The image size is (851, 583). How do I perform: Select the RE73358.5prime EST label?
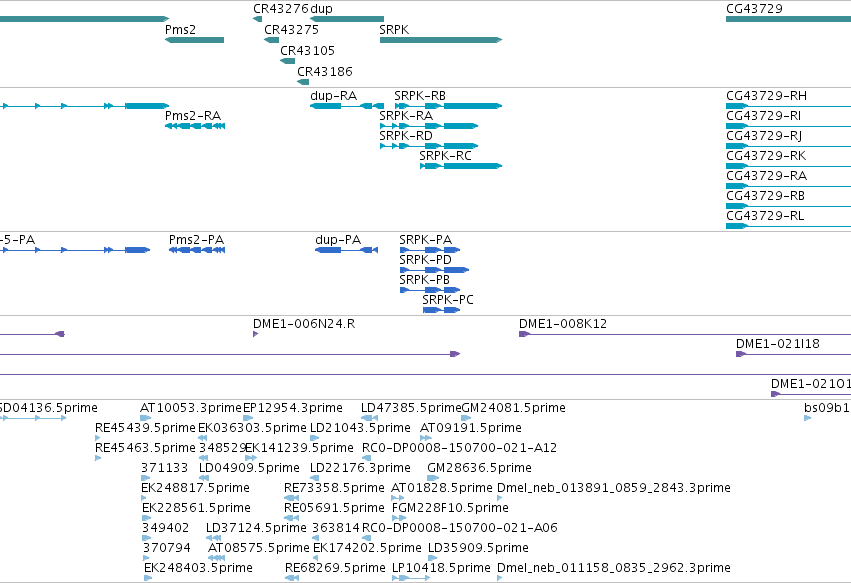click(334, 489)
